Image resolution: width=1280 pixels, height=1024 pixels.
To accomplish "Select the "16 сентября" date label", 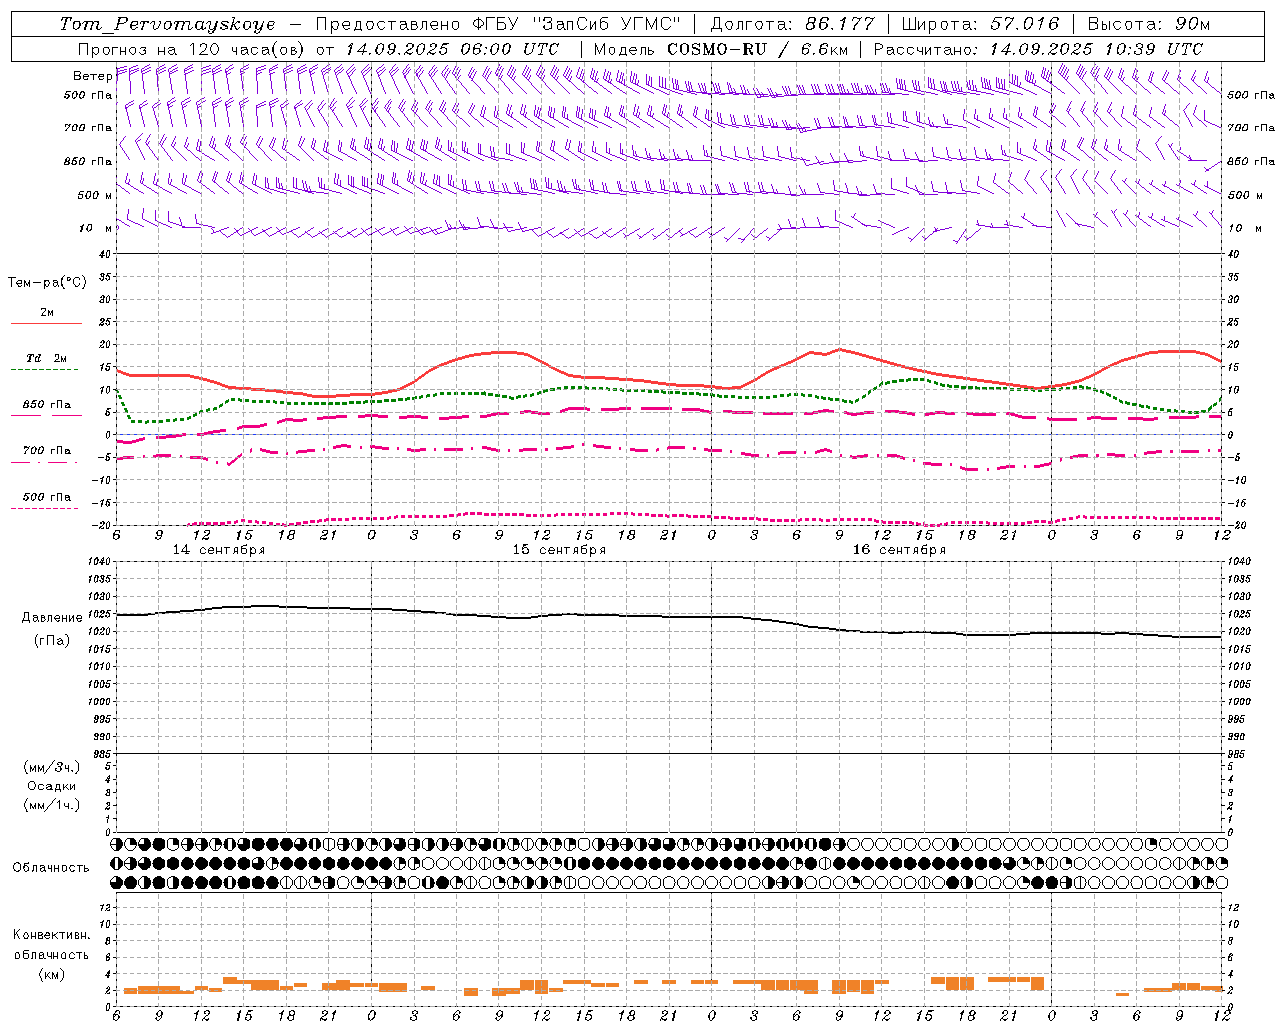I will [x=899, y=550].
